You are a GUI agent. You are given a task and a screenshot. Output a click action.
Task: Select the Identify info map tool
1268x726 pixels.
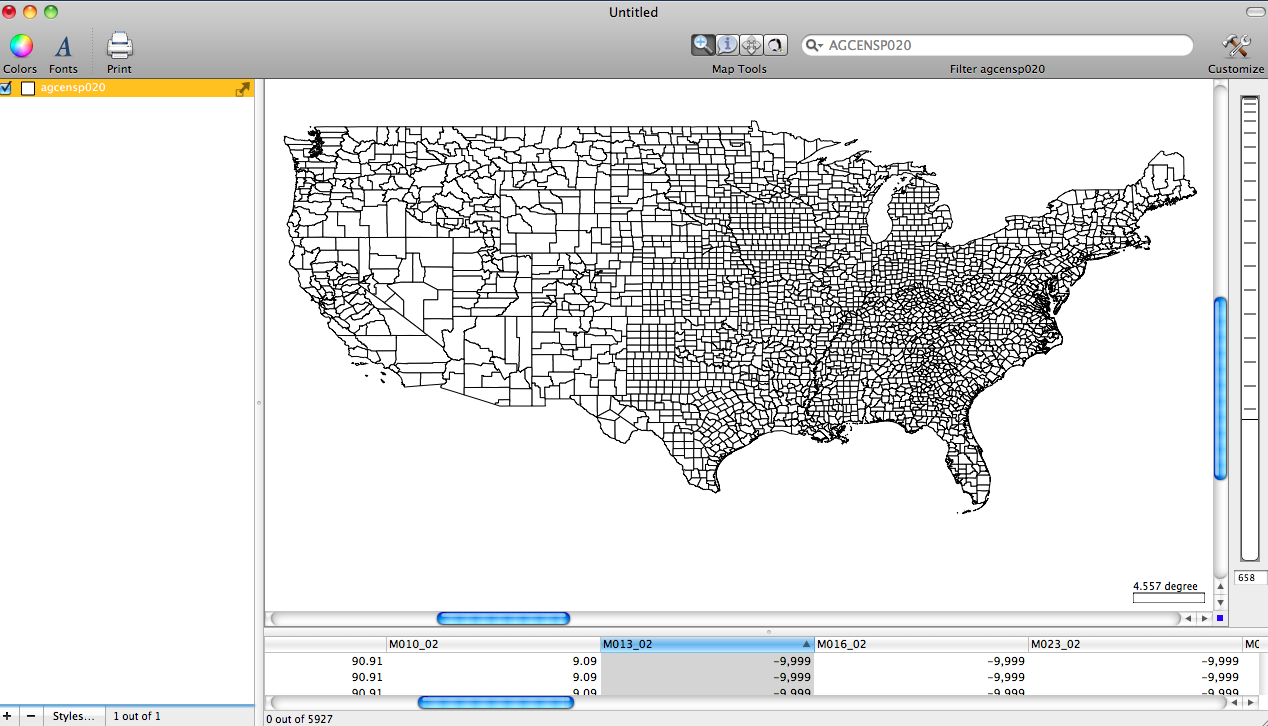[727, 44]
